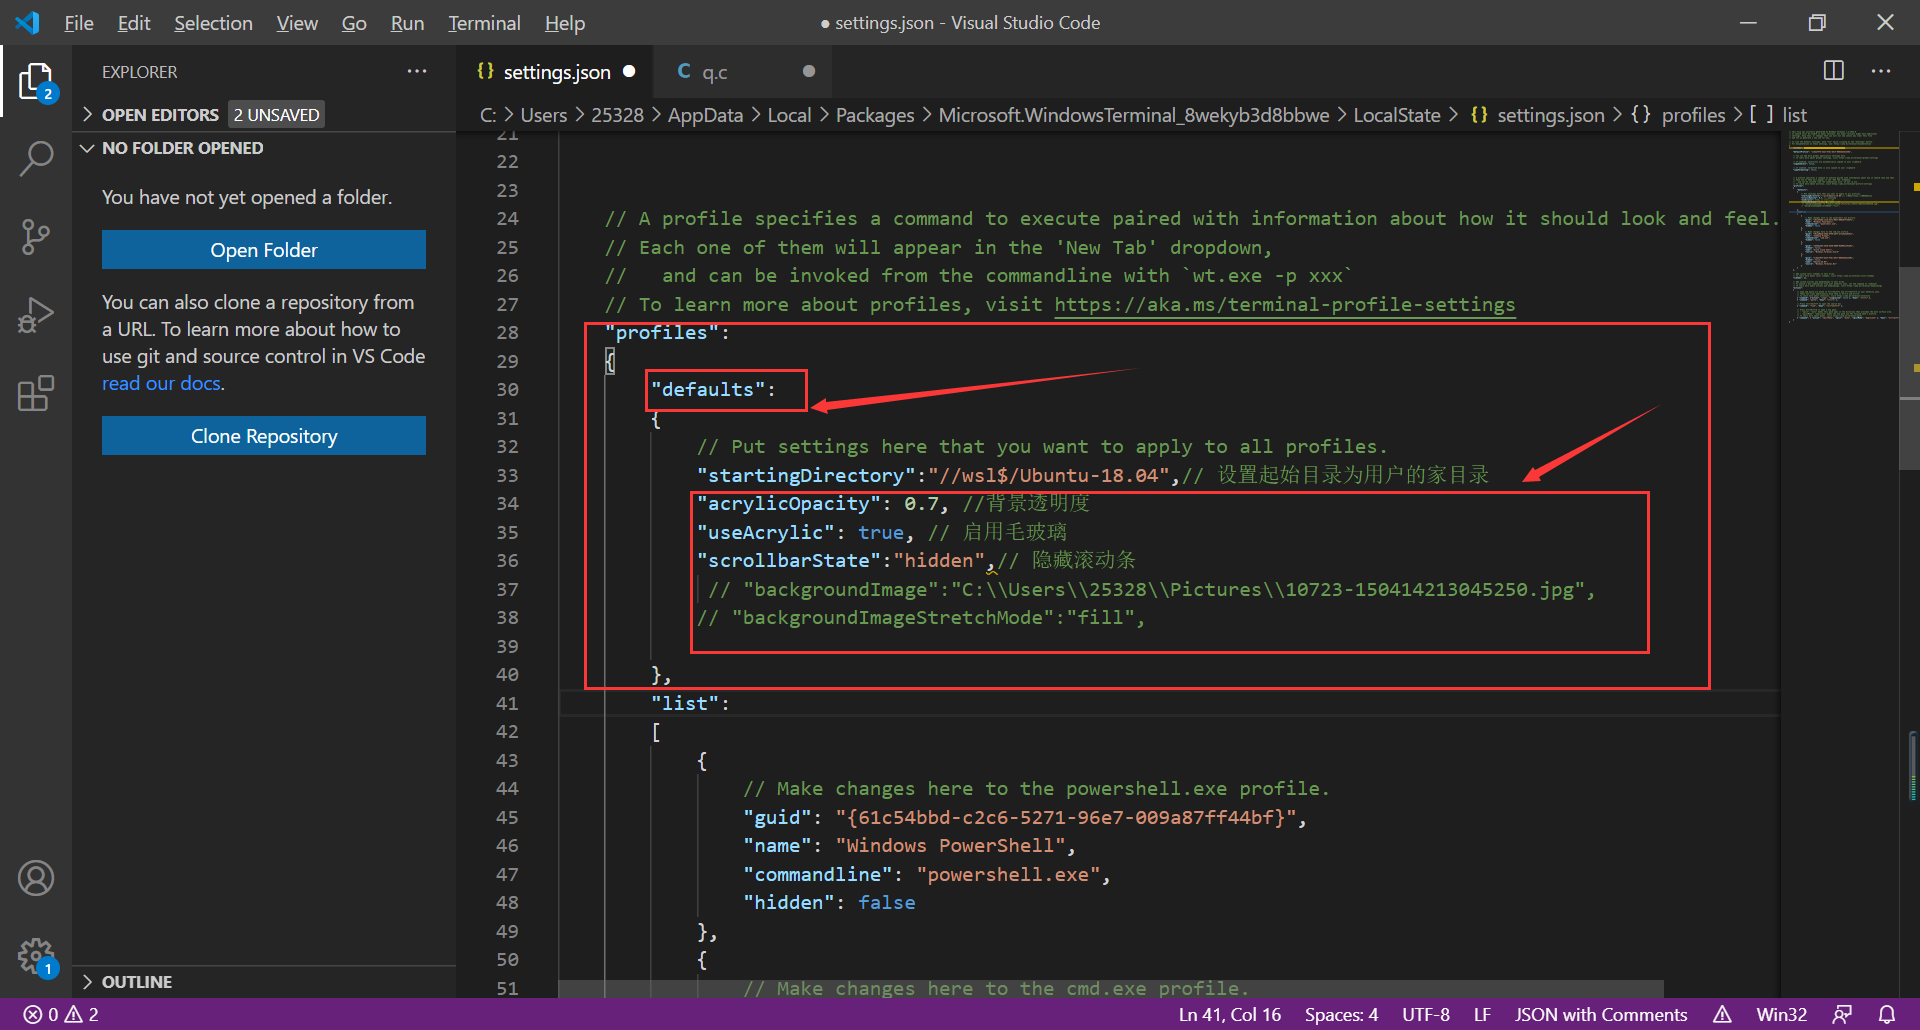Click the list breadcrumb segment
Screen dimensions: 1920x1030
[x=1794, y=115]
